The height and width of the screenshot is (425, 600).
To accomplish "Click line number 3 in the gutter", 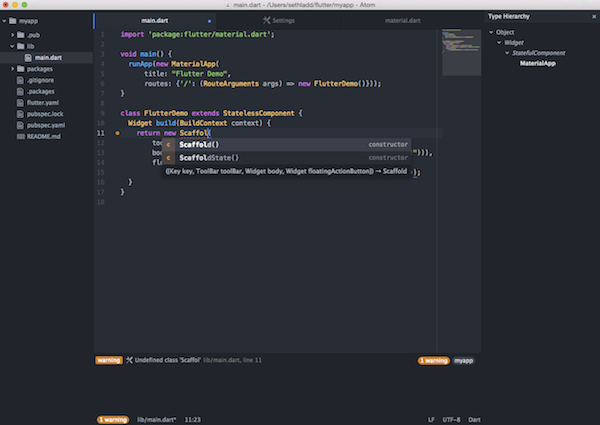I will coord(102,54).
